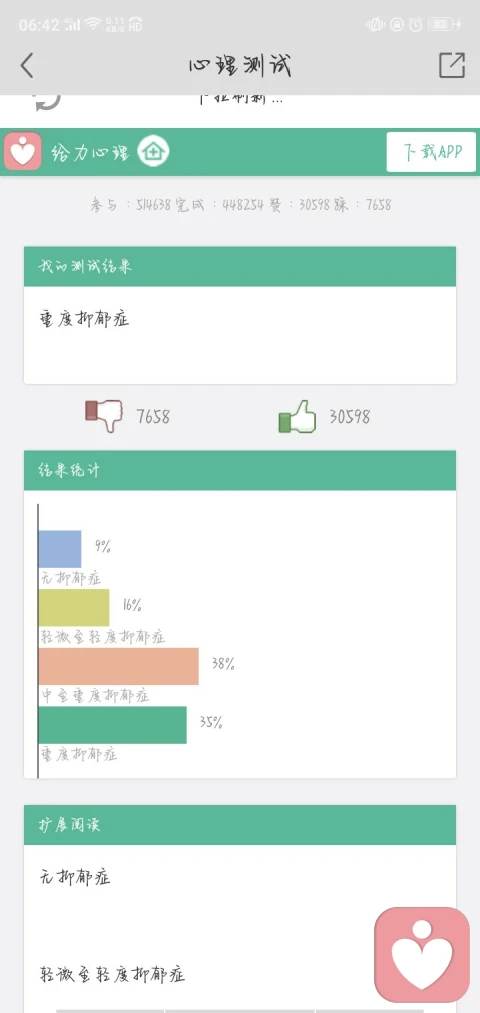480x1013 pixels.
Task: Tap the 下载APP button
Action: (x=431, y=152)
